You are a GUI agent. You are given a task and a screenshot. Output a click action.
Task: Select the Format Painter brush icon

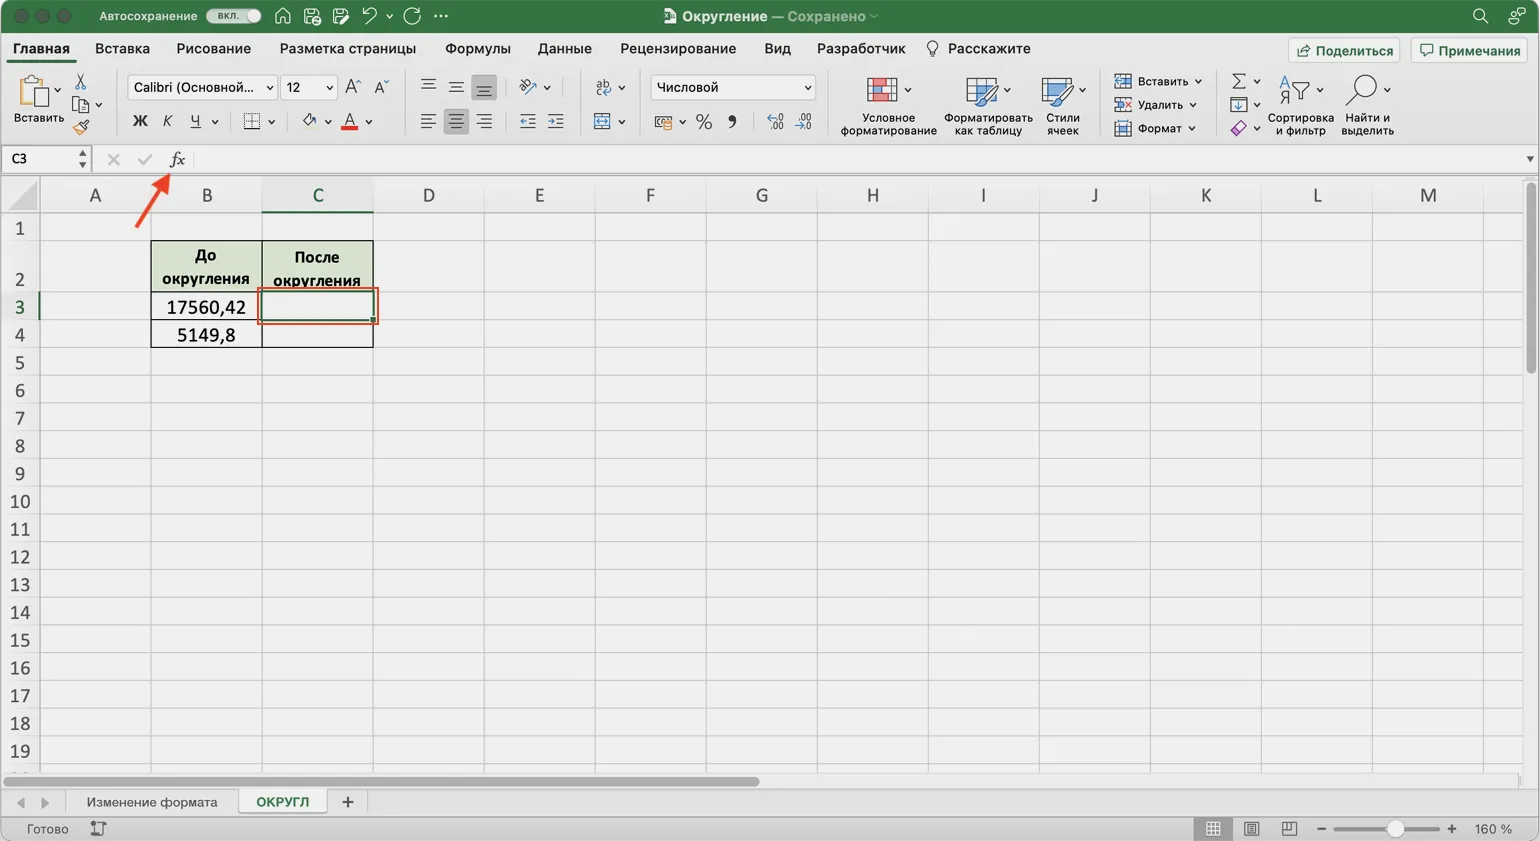81,127
